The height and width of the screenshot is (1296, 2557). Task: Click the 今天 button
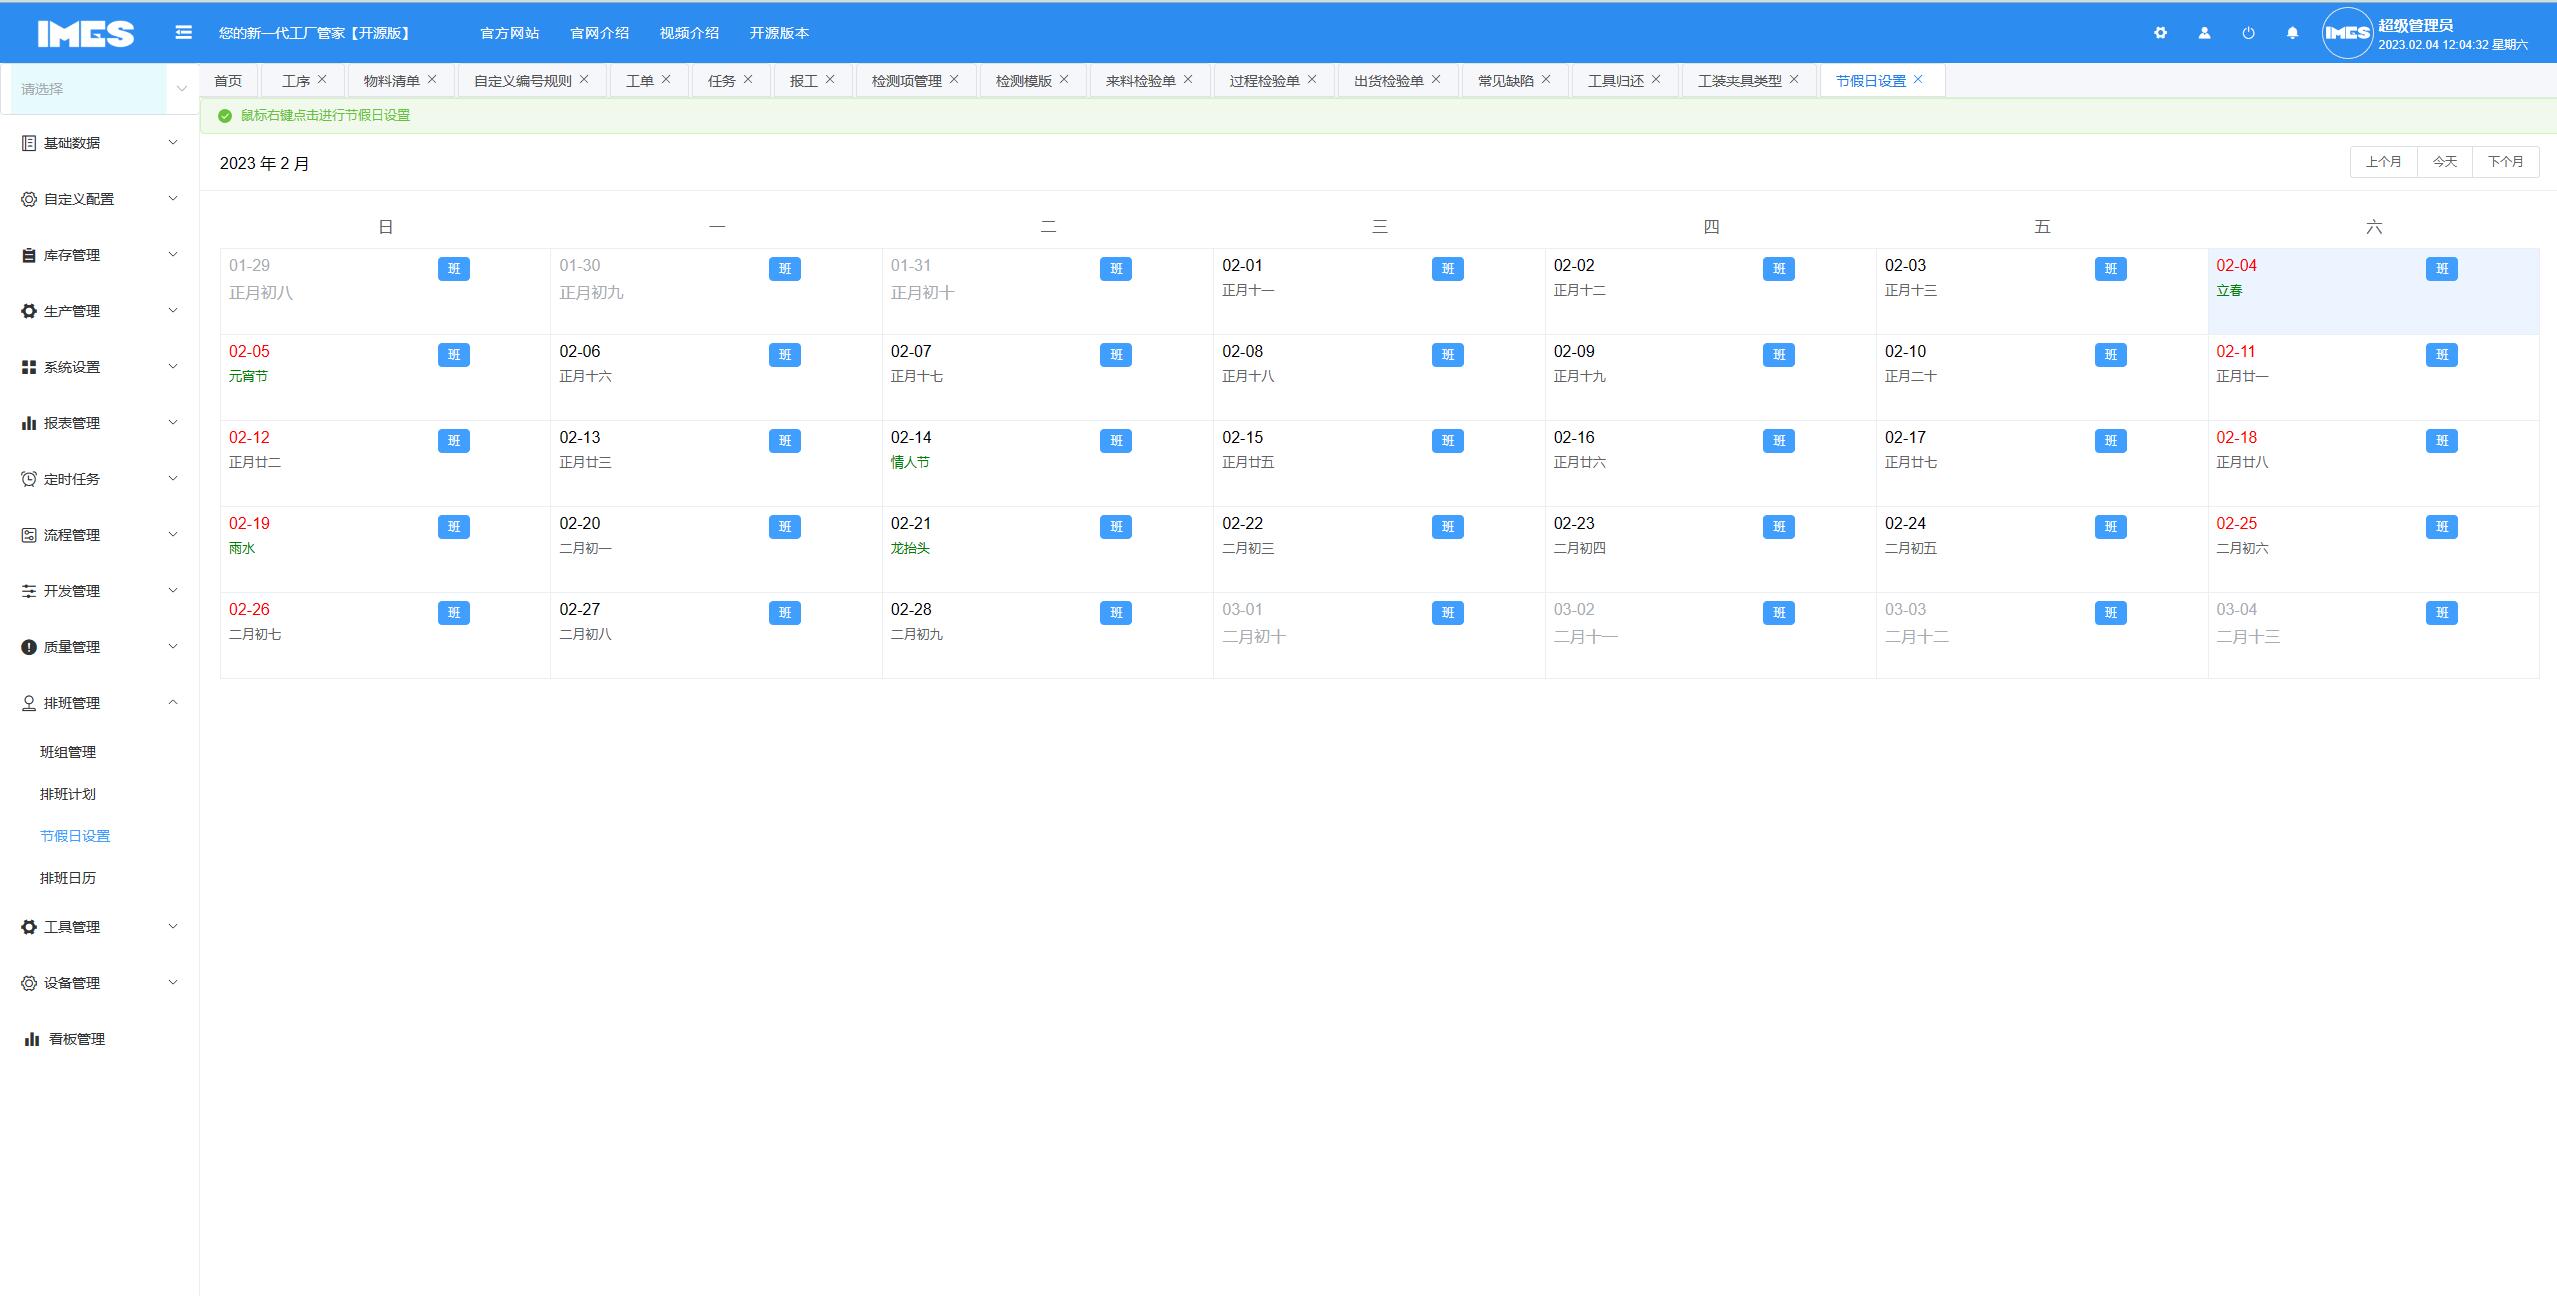tap(2444, 162)
